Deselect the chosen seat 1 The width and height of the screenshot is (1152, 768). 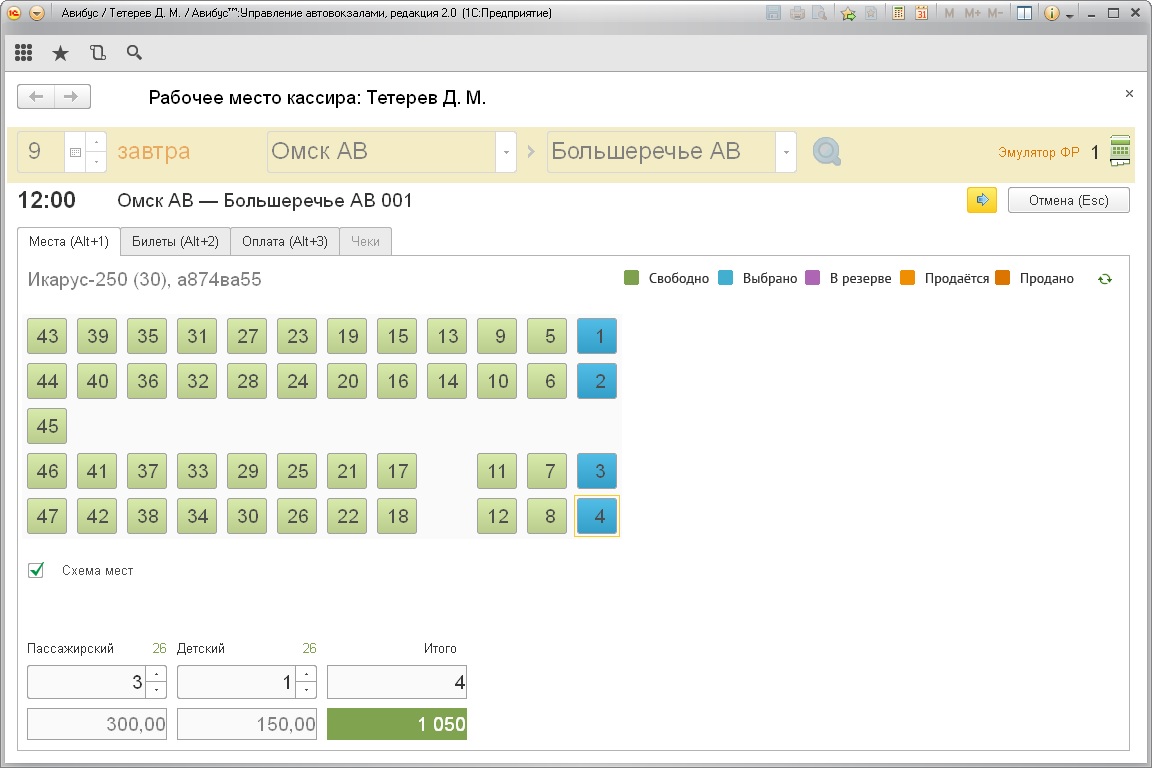point(597,336)
